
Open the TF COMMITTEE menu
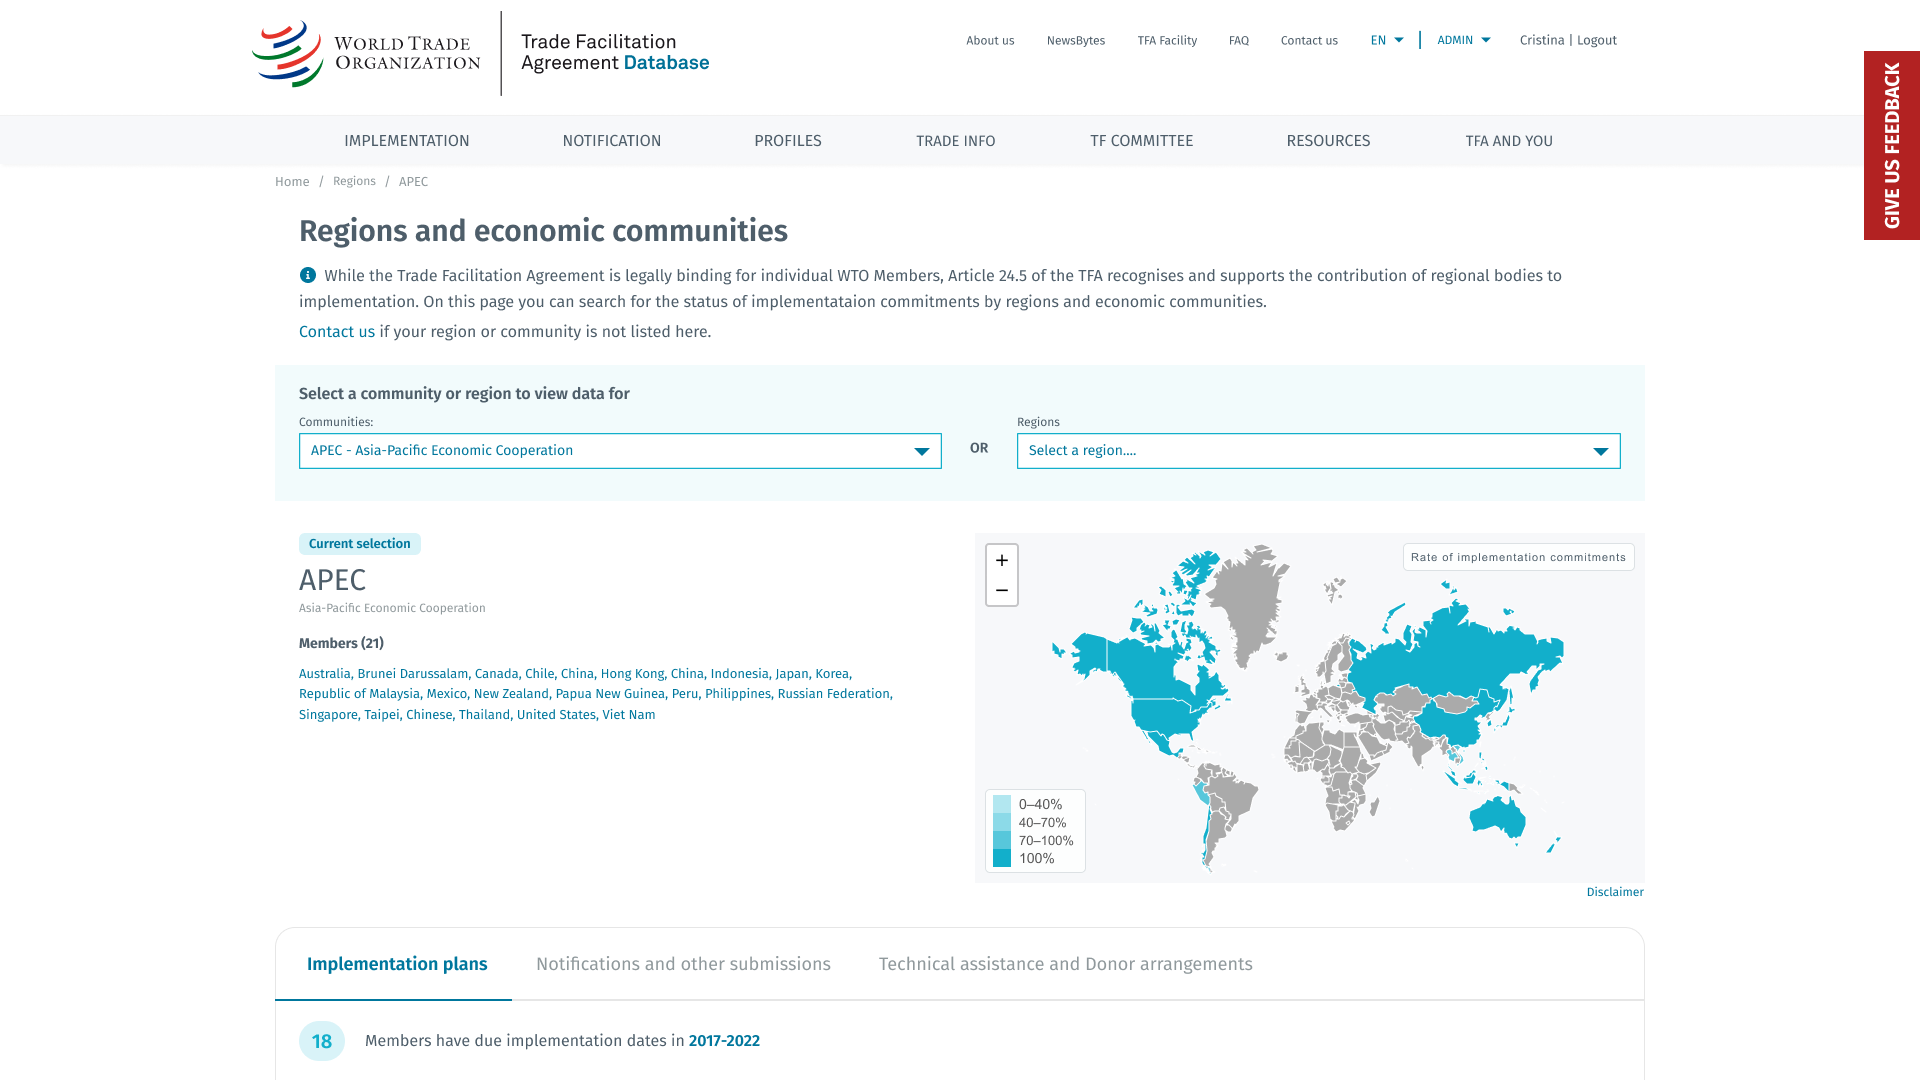click(x=1141, y=140)
